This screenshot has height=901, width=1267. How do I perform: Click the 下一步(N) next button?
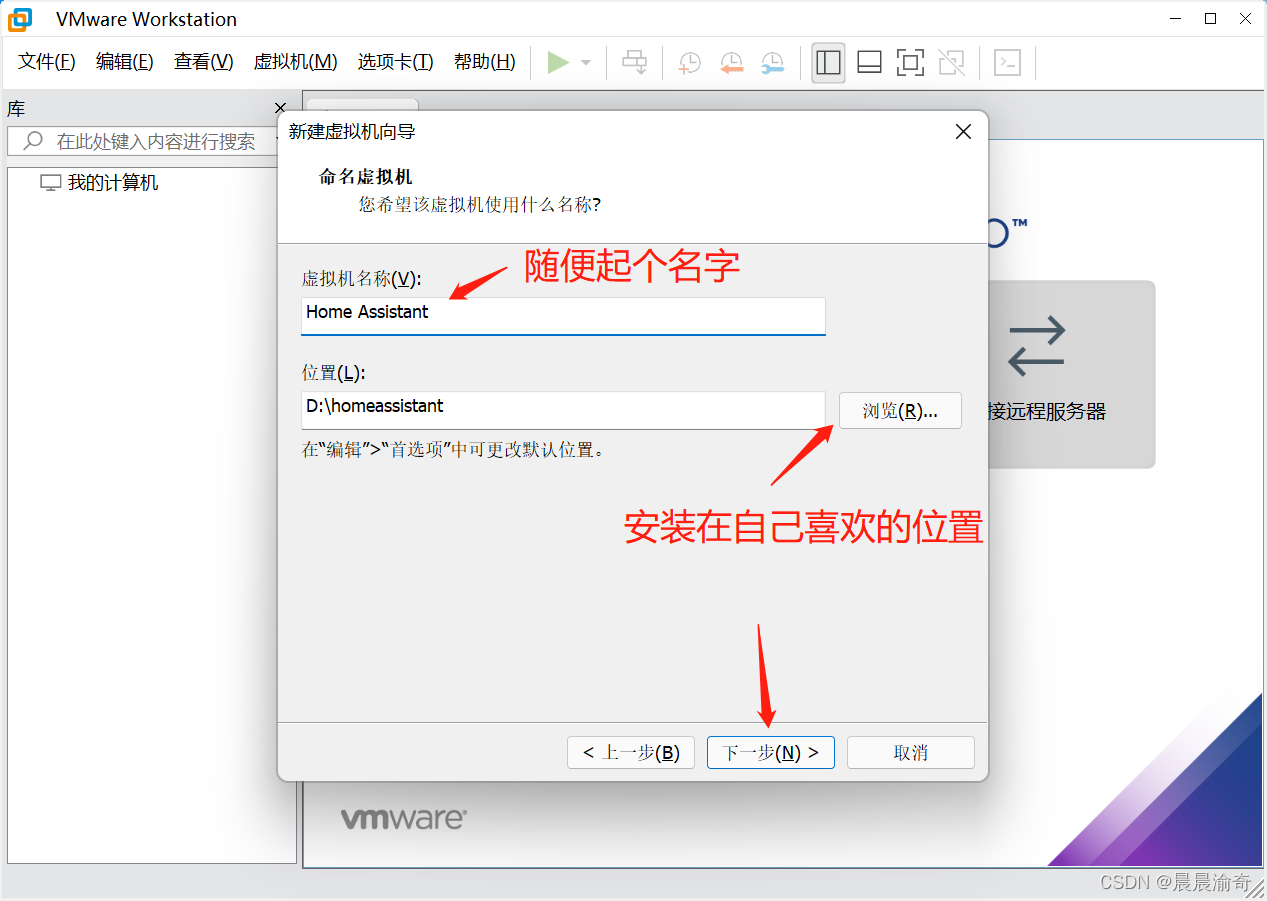coord(771,753)
